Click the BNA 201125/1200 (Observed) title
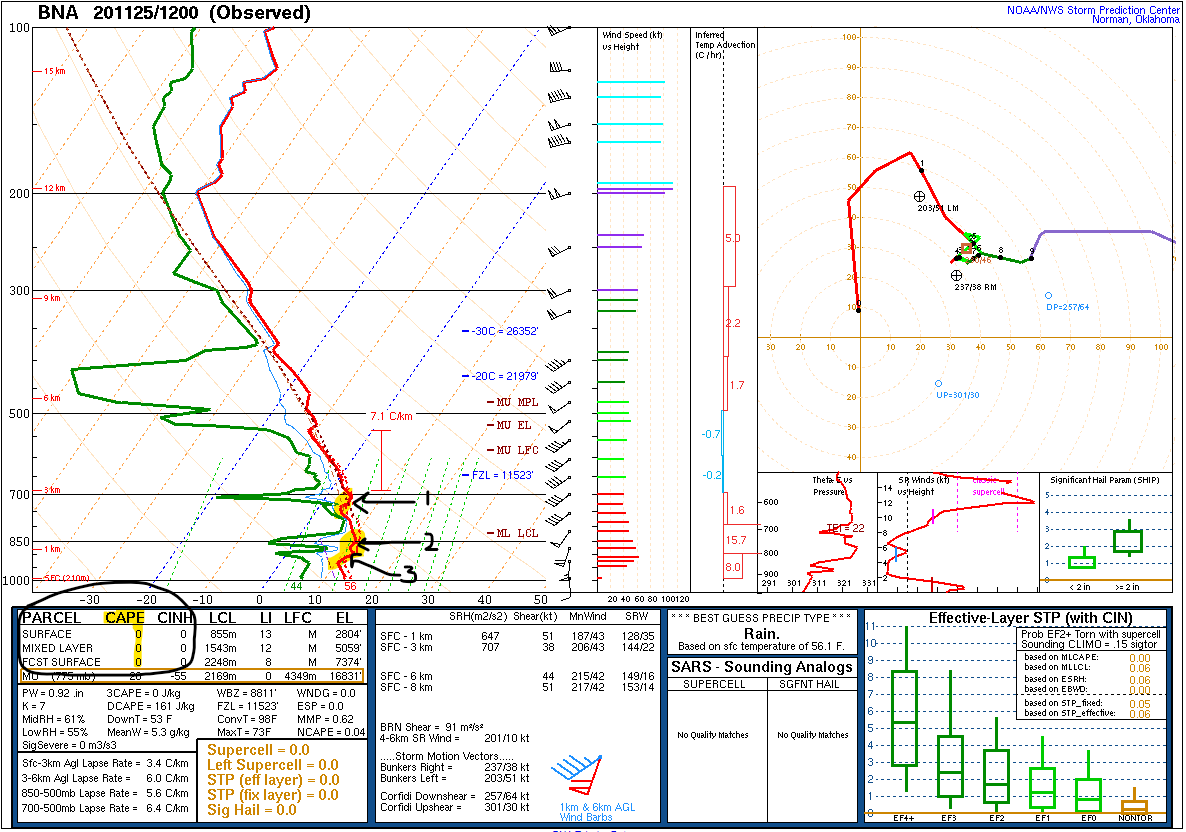The height and width of the screenshot is (832, 1186). click(174, 13)
